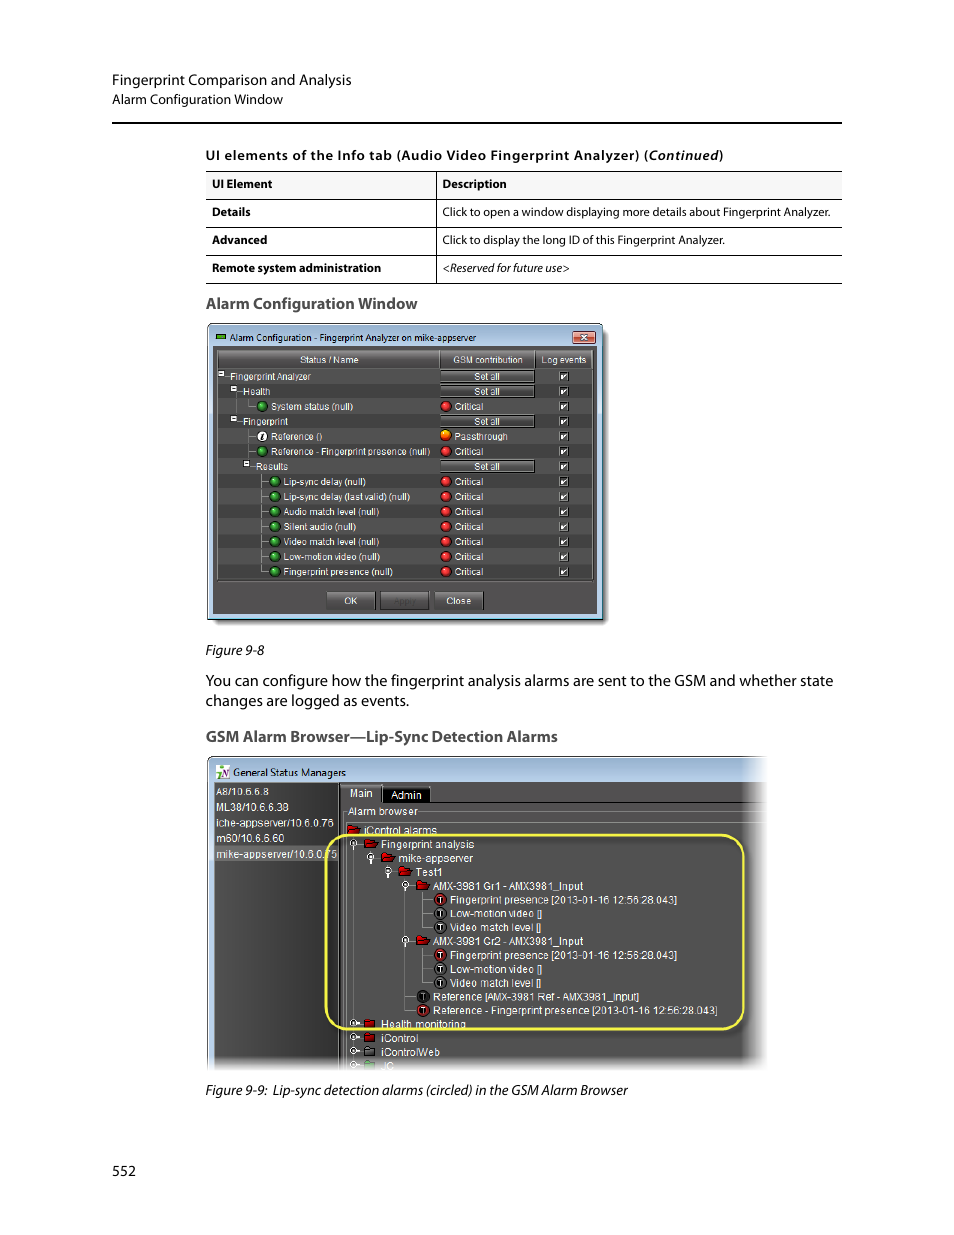This screenshot has width=954, height=1235.
Task: Toggle Log events checkbox for Health row
Action: [x=564, y=392]
